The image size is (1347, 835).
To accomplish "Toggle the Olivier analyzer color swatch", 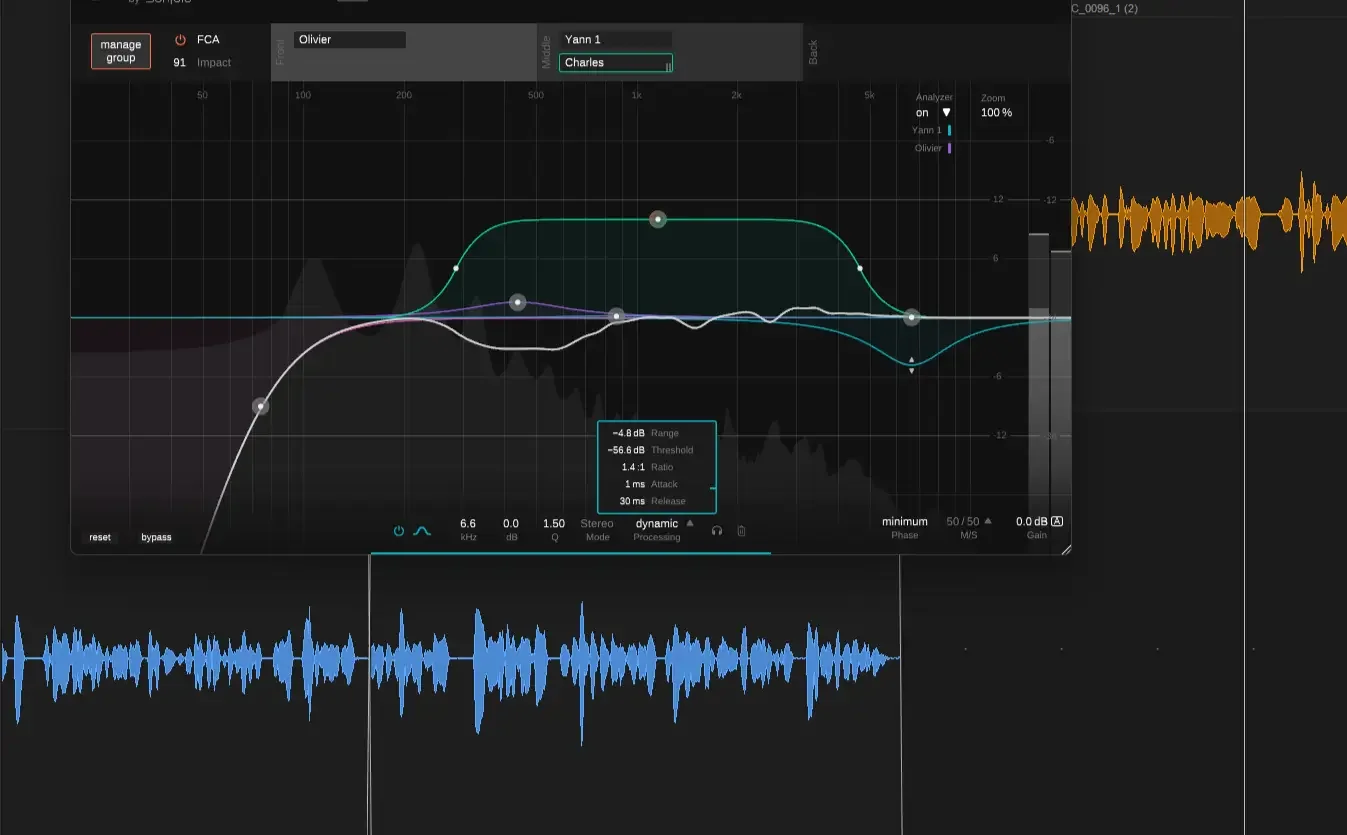I will (949, 148).
